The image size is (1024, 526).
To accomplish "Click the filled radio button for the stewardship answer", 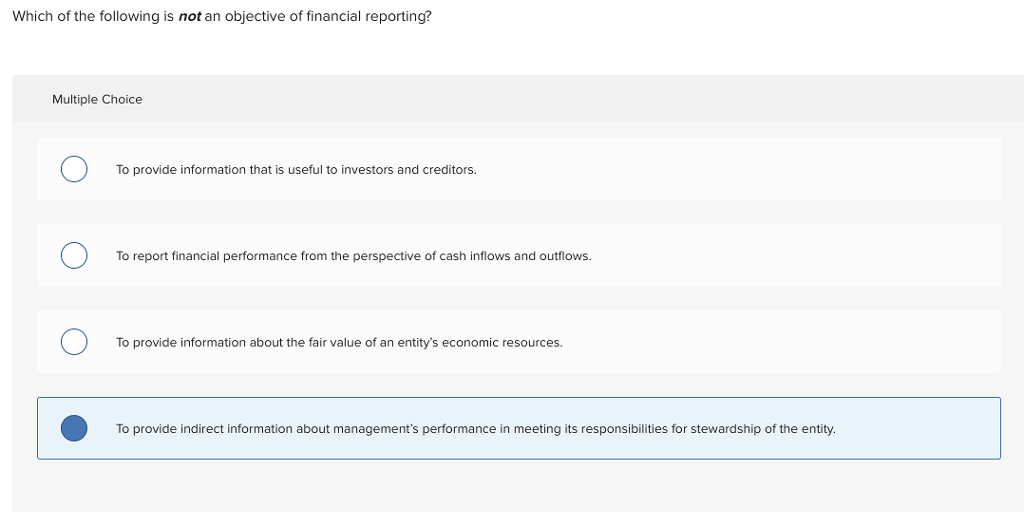I will click(73, 429).
